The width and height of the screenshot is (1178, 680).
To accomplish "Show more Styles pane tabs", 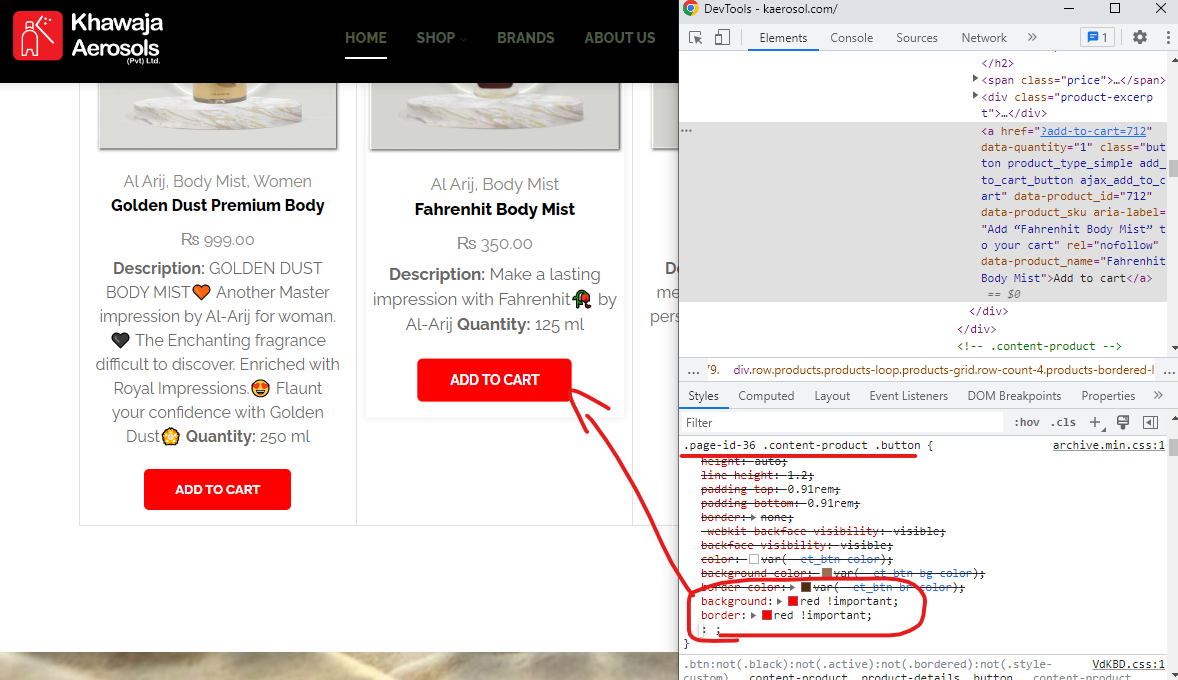I will (x=1158, y=395).
